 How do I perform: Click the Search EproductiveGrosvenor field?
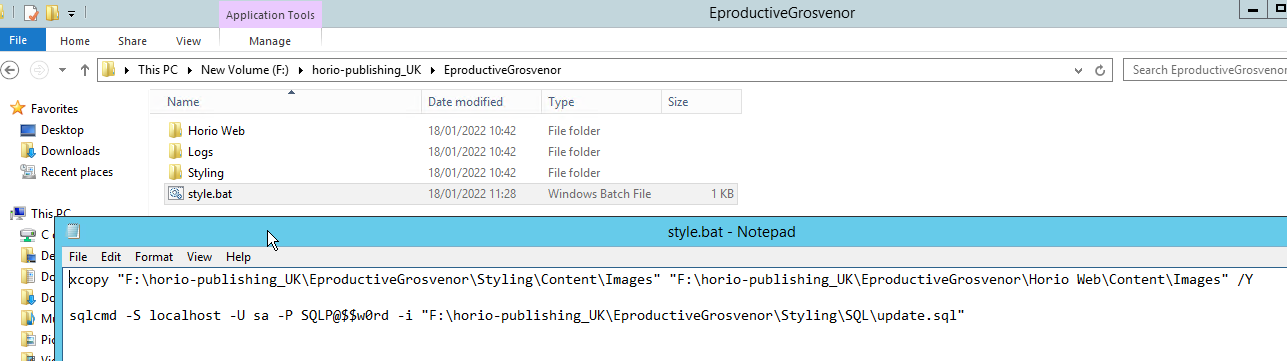coord(1205,71)
